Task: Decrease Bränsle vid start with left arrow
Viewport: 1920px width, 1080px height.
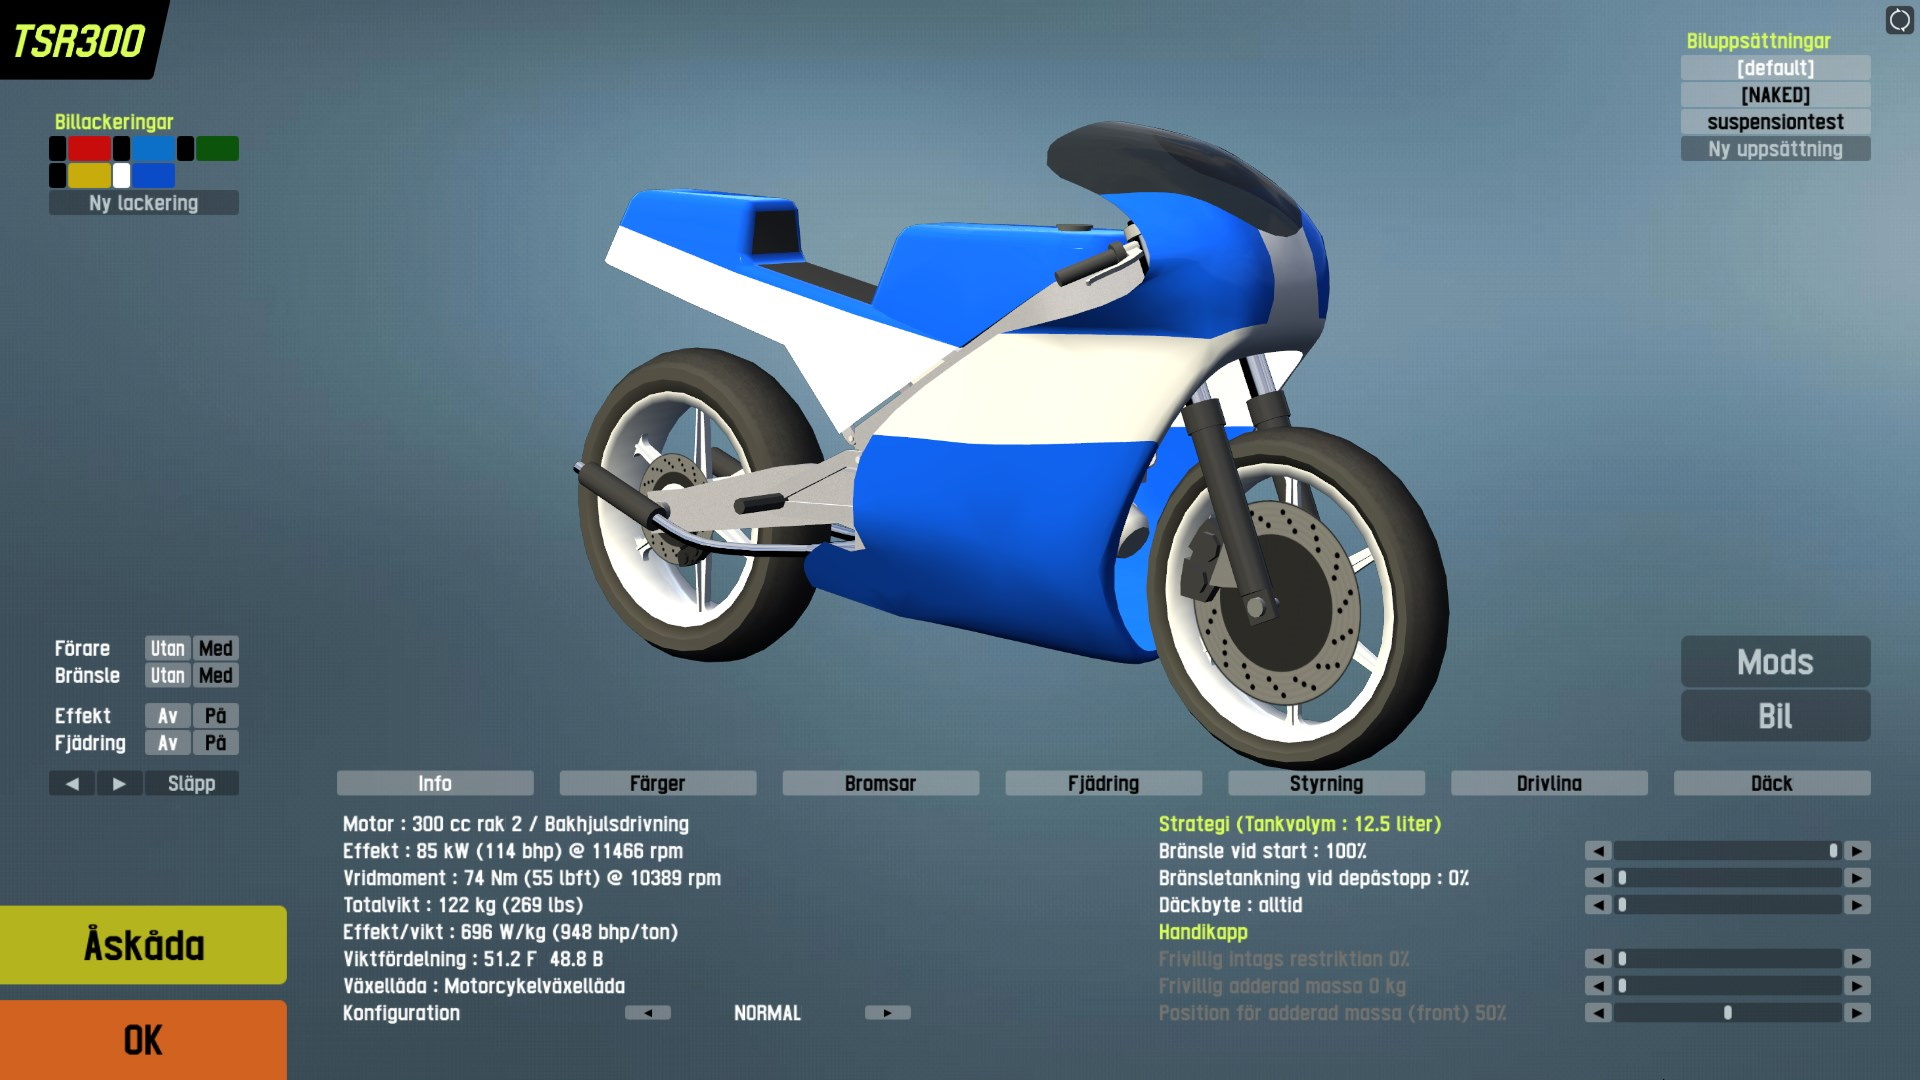Action: point(1598,851)
